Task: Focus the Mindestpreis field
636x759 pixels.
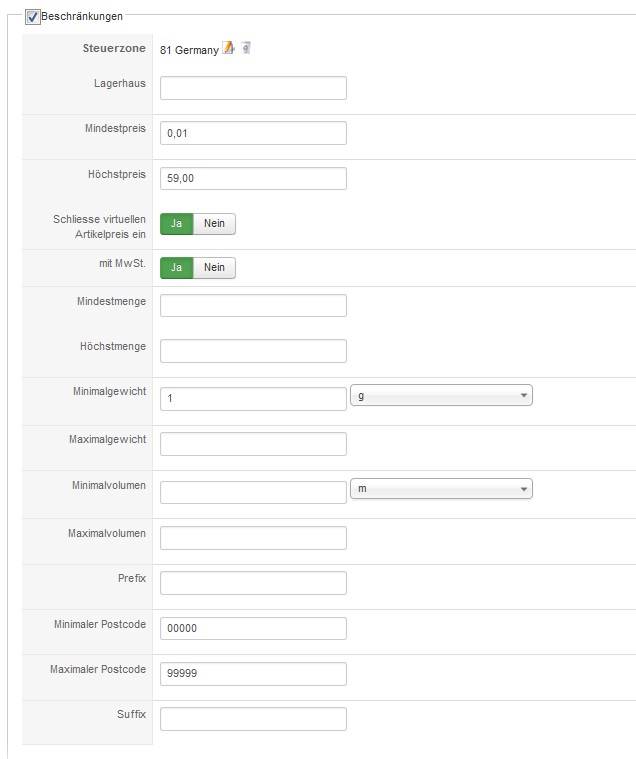Action: [253, 133]
